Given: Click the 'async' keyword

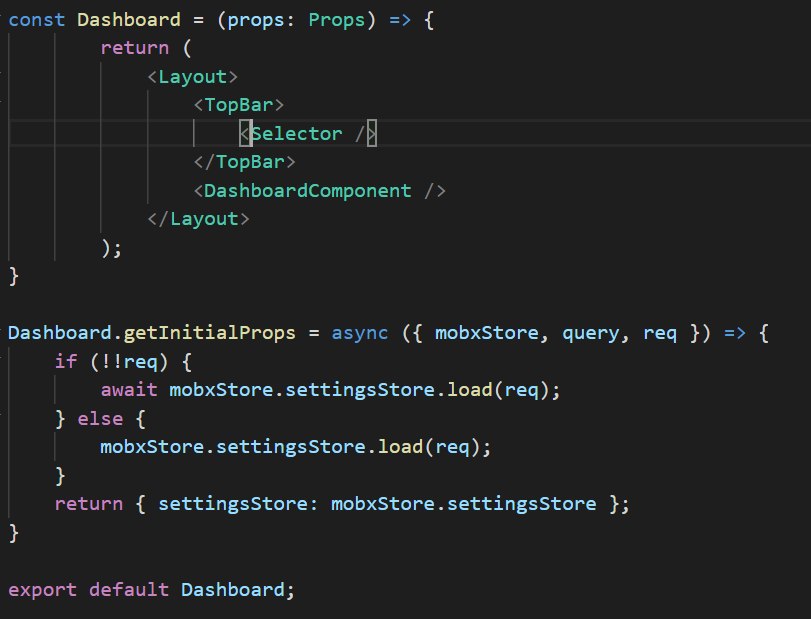Looking at the screenshot, I should point(359,333).
